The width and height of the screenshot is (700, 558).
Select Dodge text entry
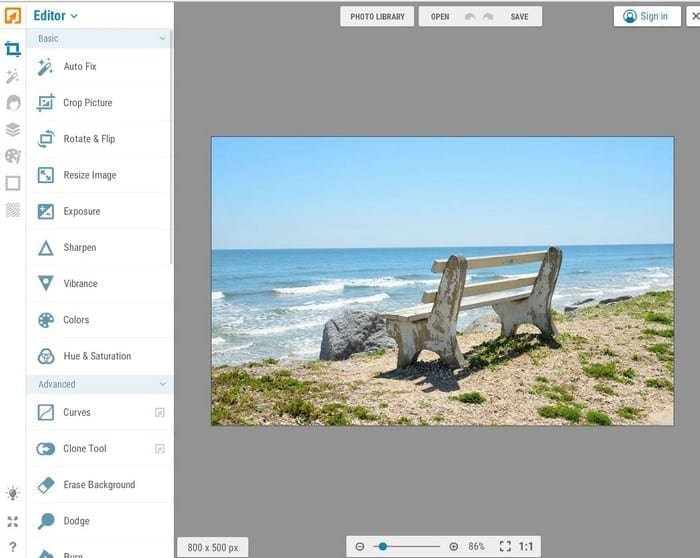click(76, 521)
